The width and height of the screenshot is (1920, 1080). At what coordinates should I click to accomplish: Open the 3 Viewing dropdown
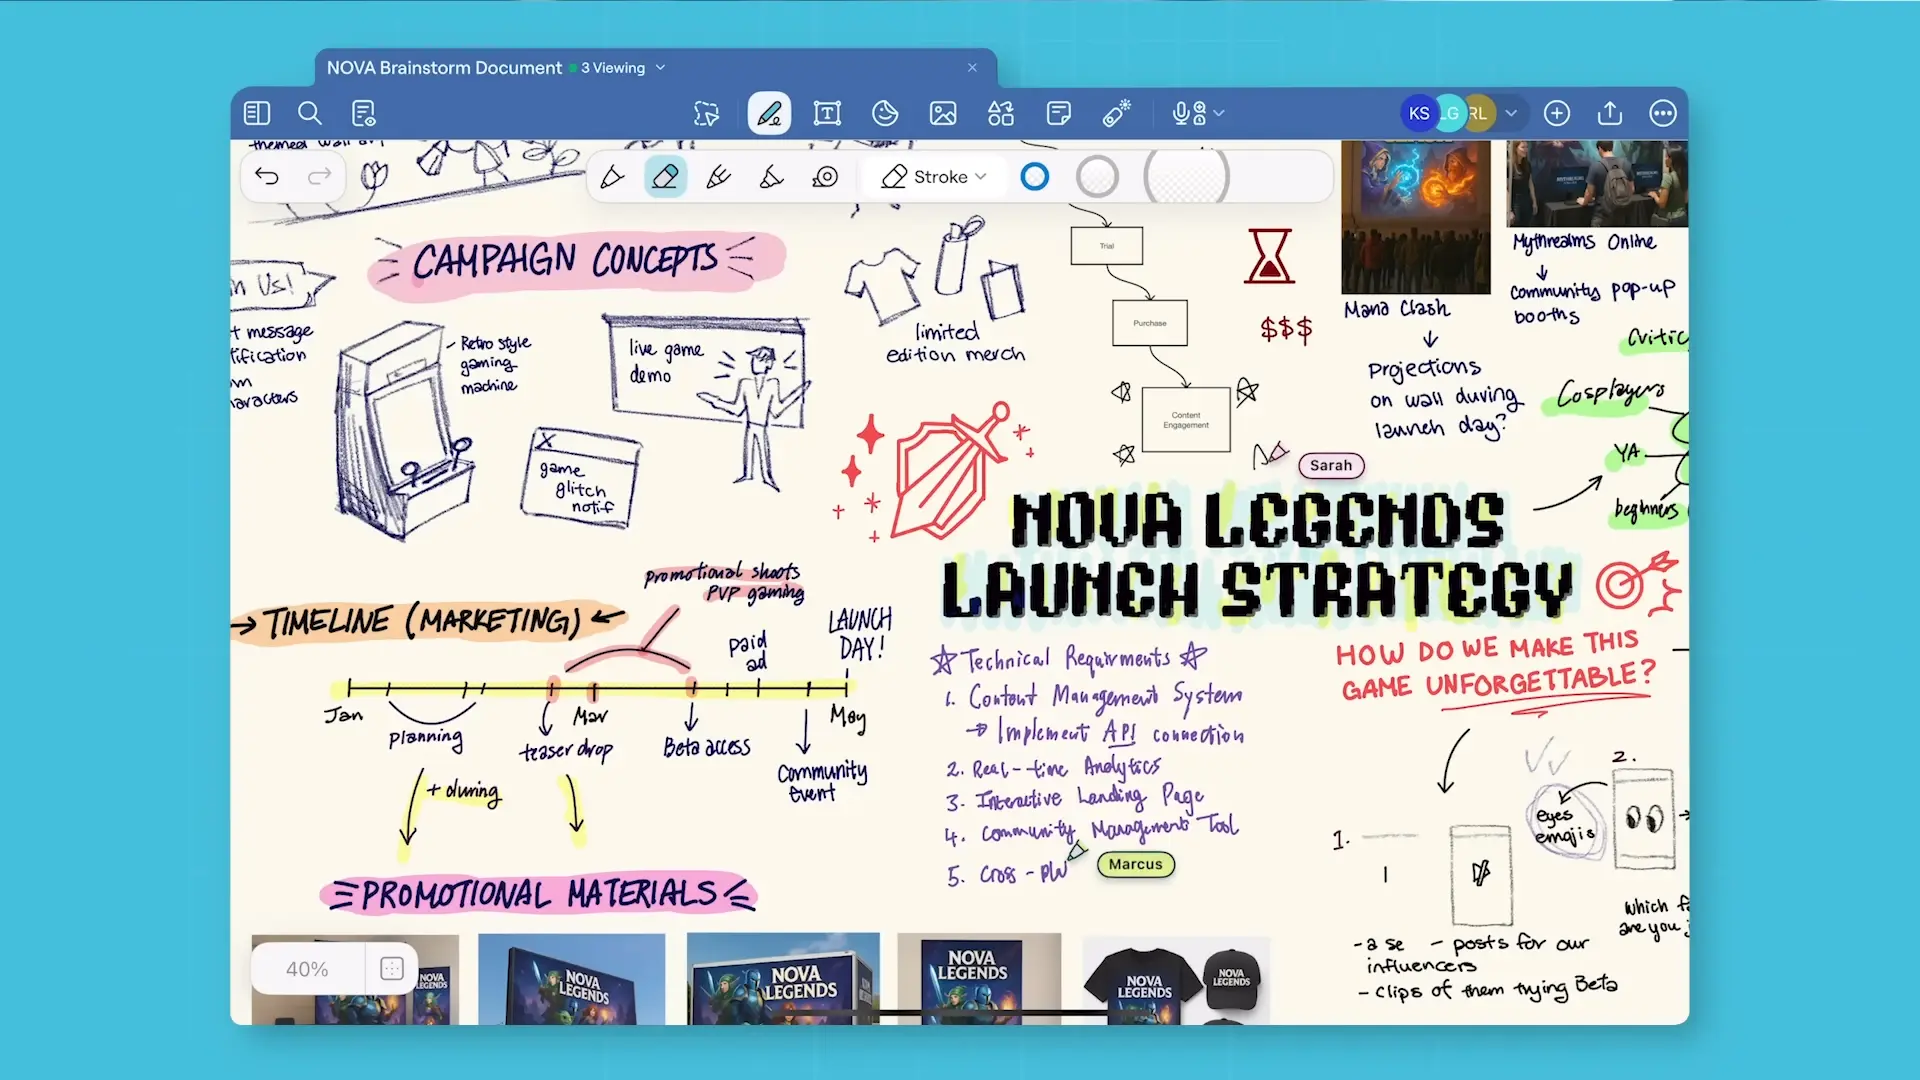click(x=619, y=68)
